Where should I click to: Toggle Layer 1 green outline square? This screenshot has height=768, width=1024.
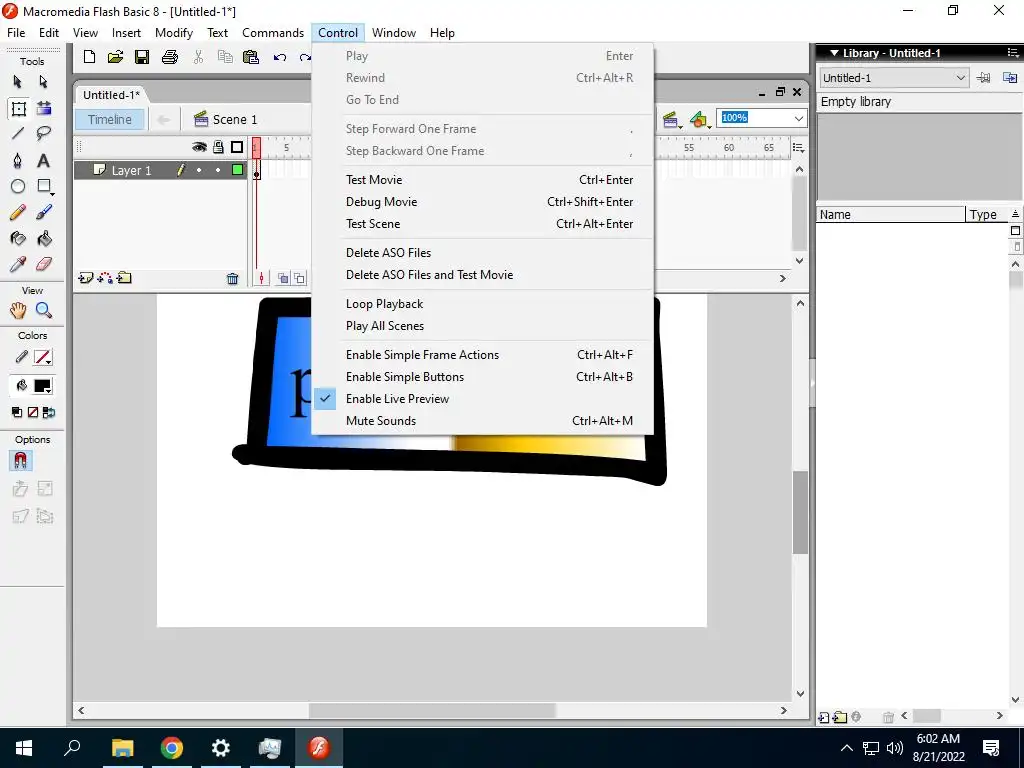(x=238, y=170)
